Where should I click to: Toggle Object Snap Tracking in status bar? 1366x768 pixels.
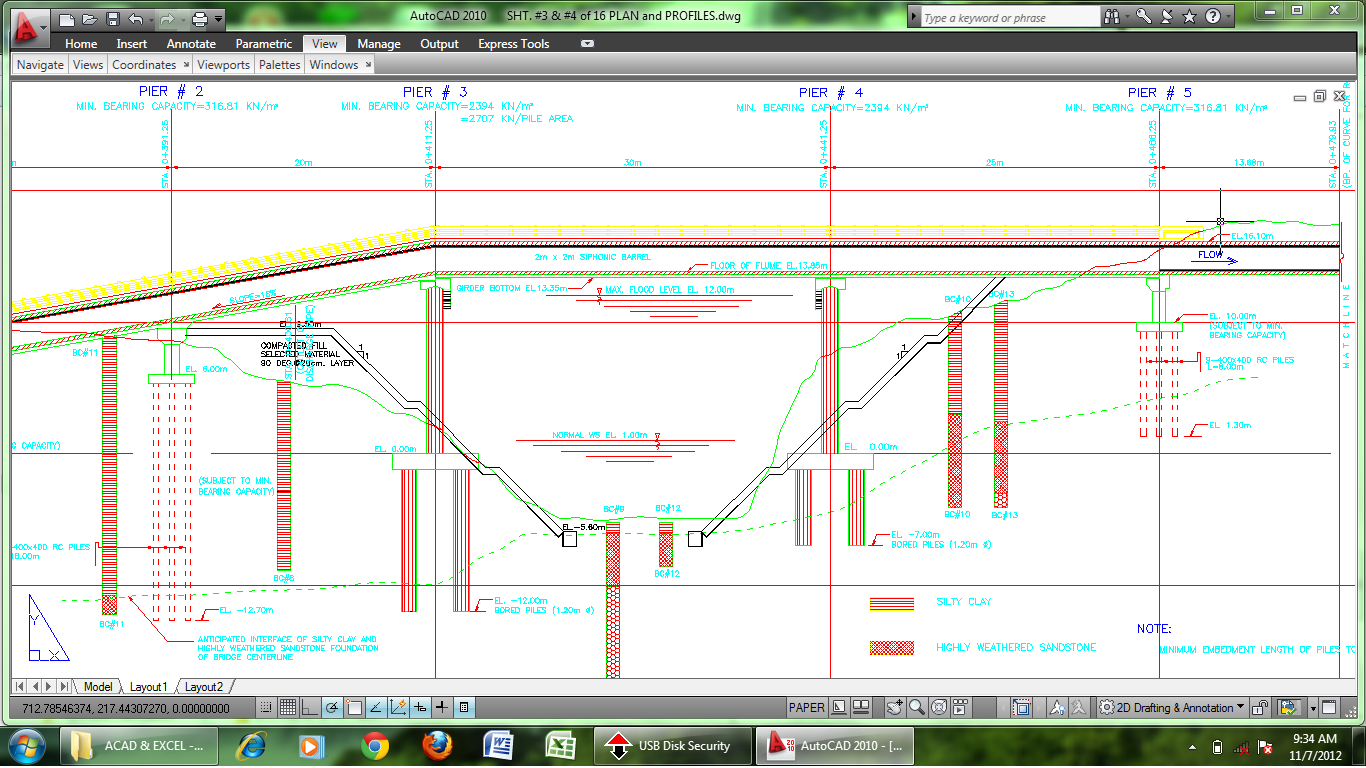click(376, 708)
